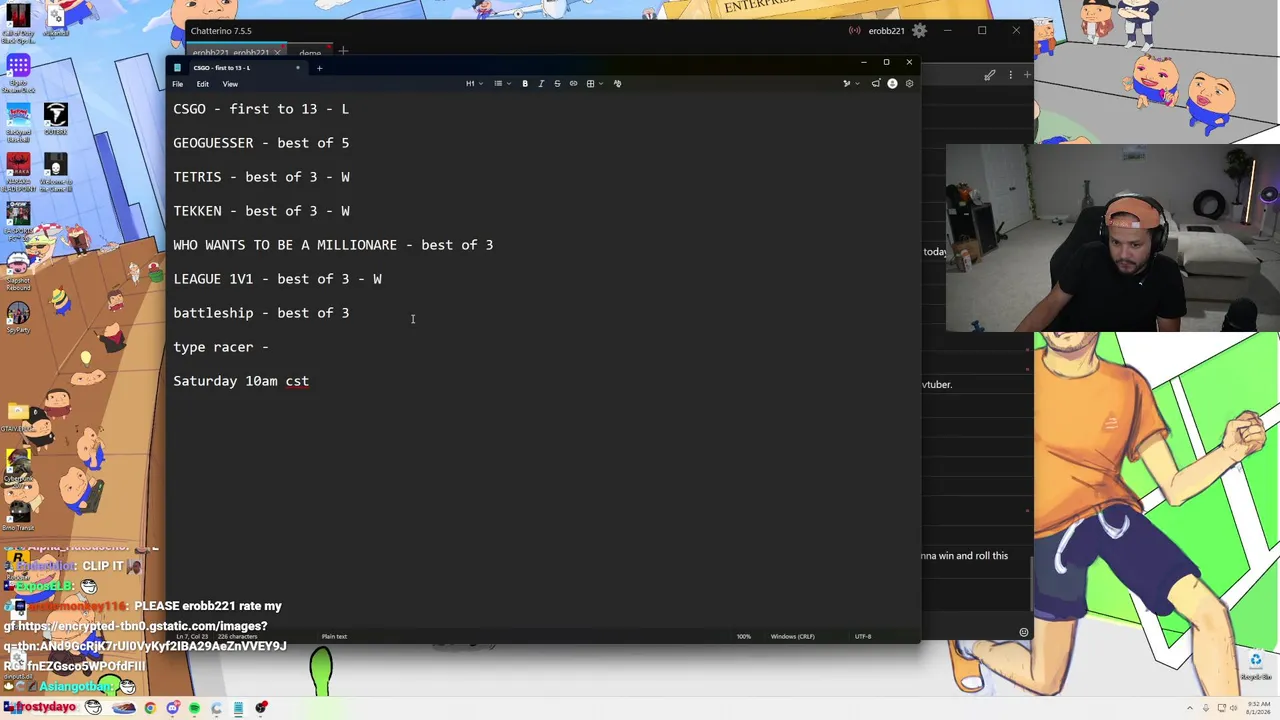The width and height of the screenshot is (1280, 720).
Task: Open the table insert dropdown in Notepad
Action: [593, 84]
